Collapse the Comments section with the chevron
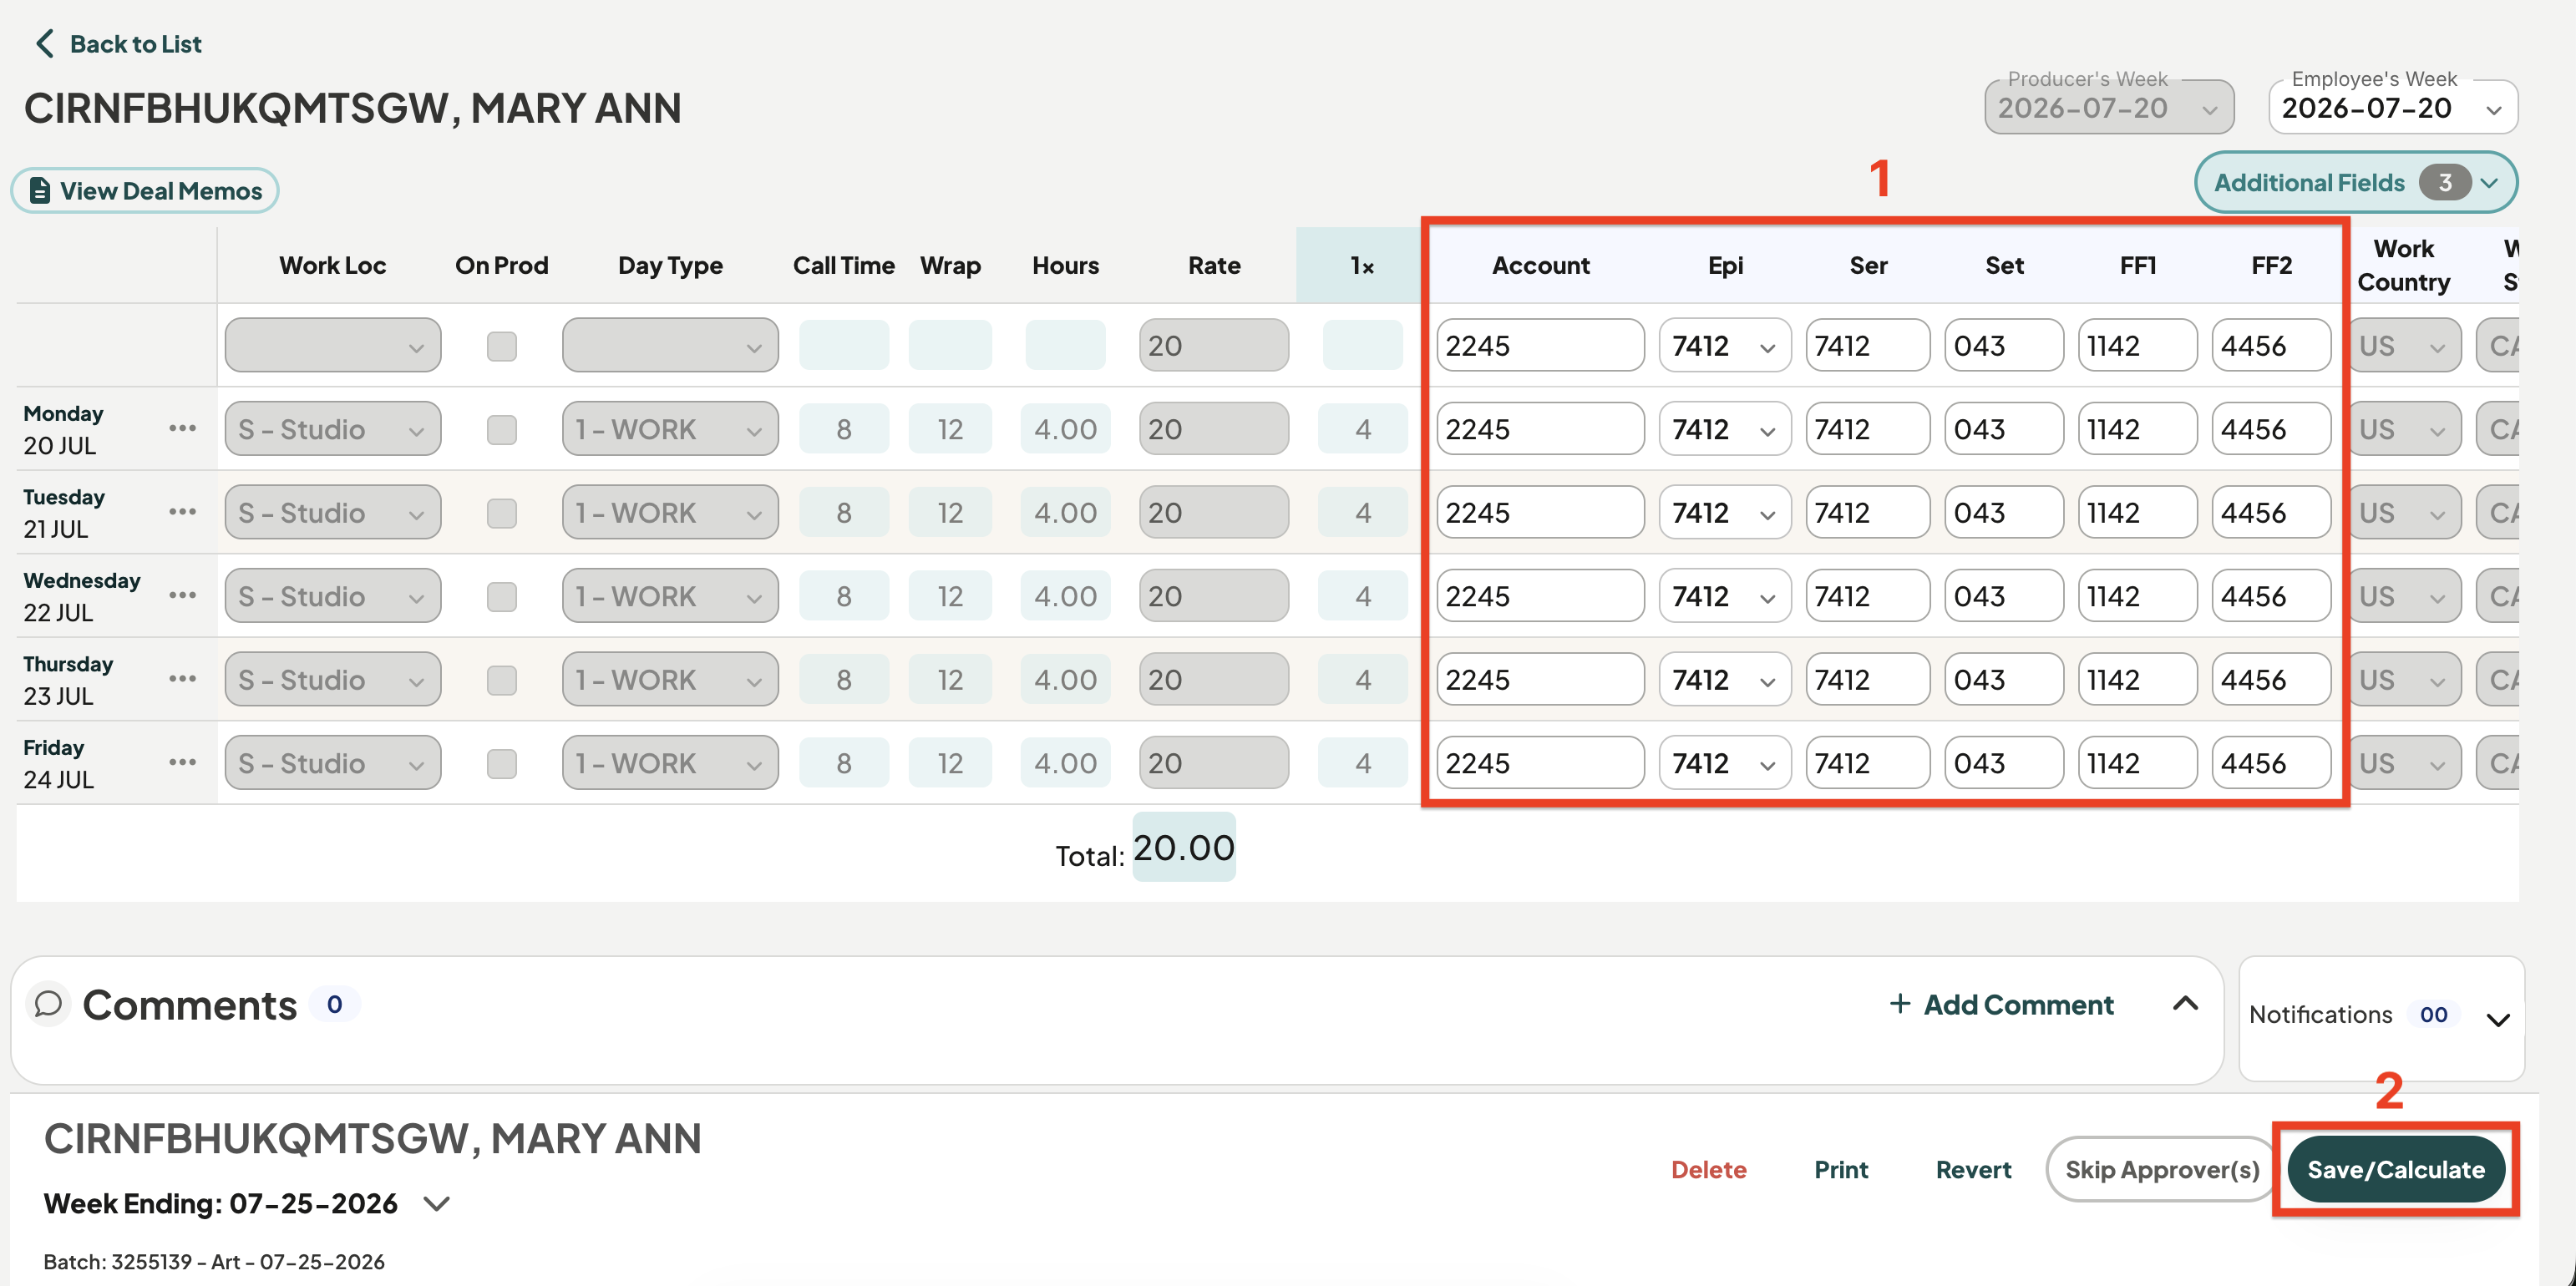Viewport: 2576px width, 1286px height. (2185, 1003)
